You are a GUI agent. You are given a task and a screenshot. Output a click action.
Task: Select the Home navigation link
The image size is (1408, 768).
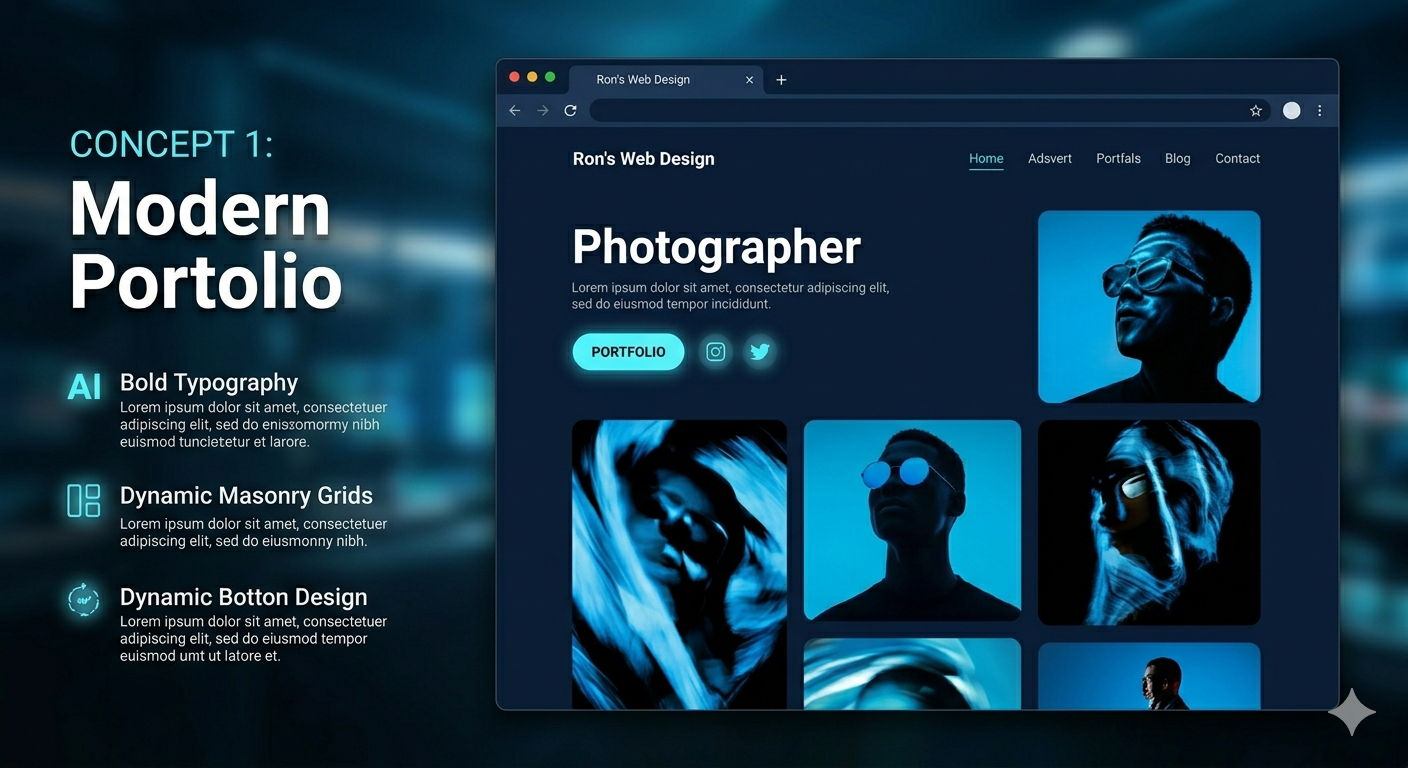[x=986, y=158]
